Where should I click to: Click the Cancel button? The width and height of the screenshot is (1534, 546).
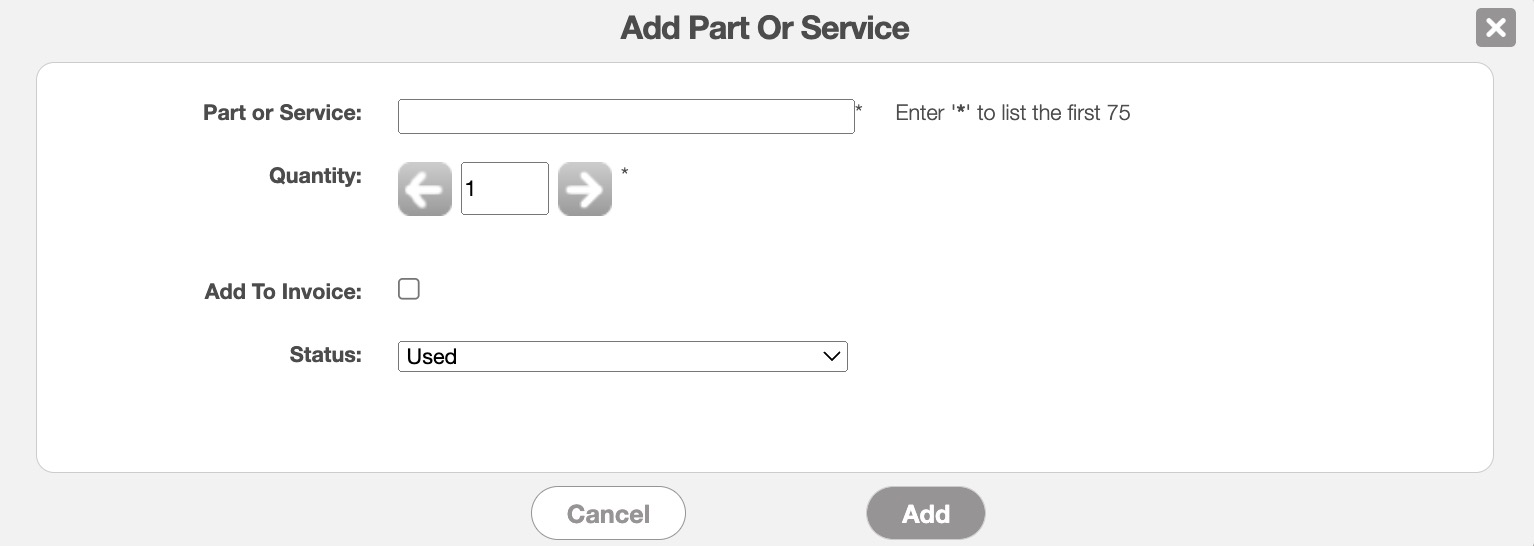point(608,514)
